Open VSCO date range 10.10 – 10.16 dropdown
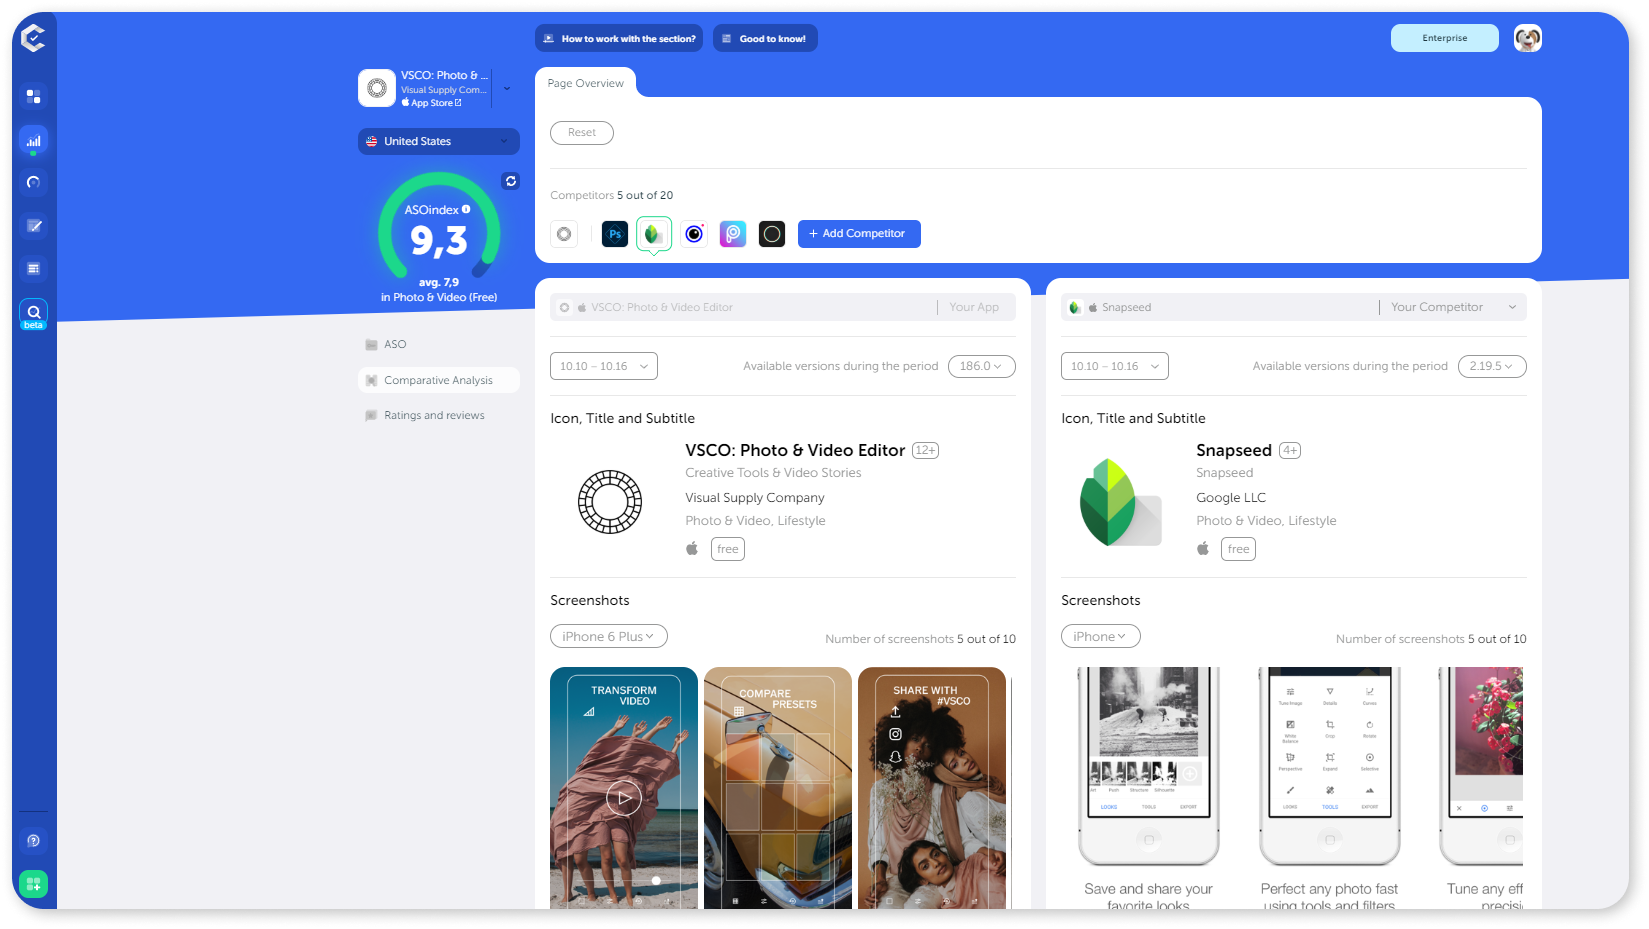The width and height of the screenshot is (1649, 929). click(604, 366)
